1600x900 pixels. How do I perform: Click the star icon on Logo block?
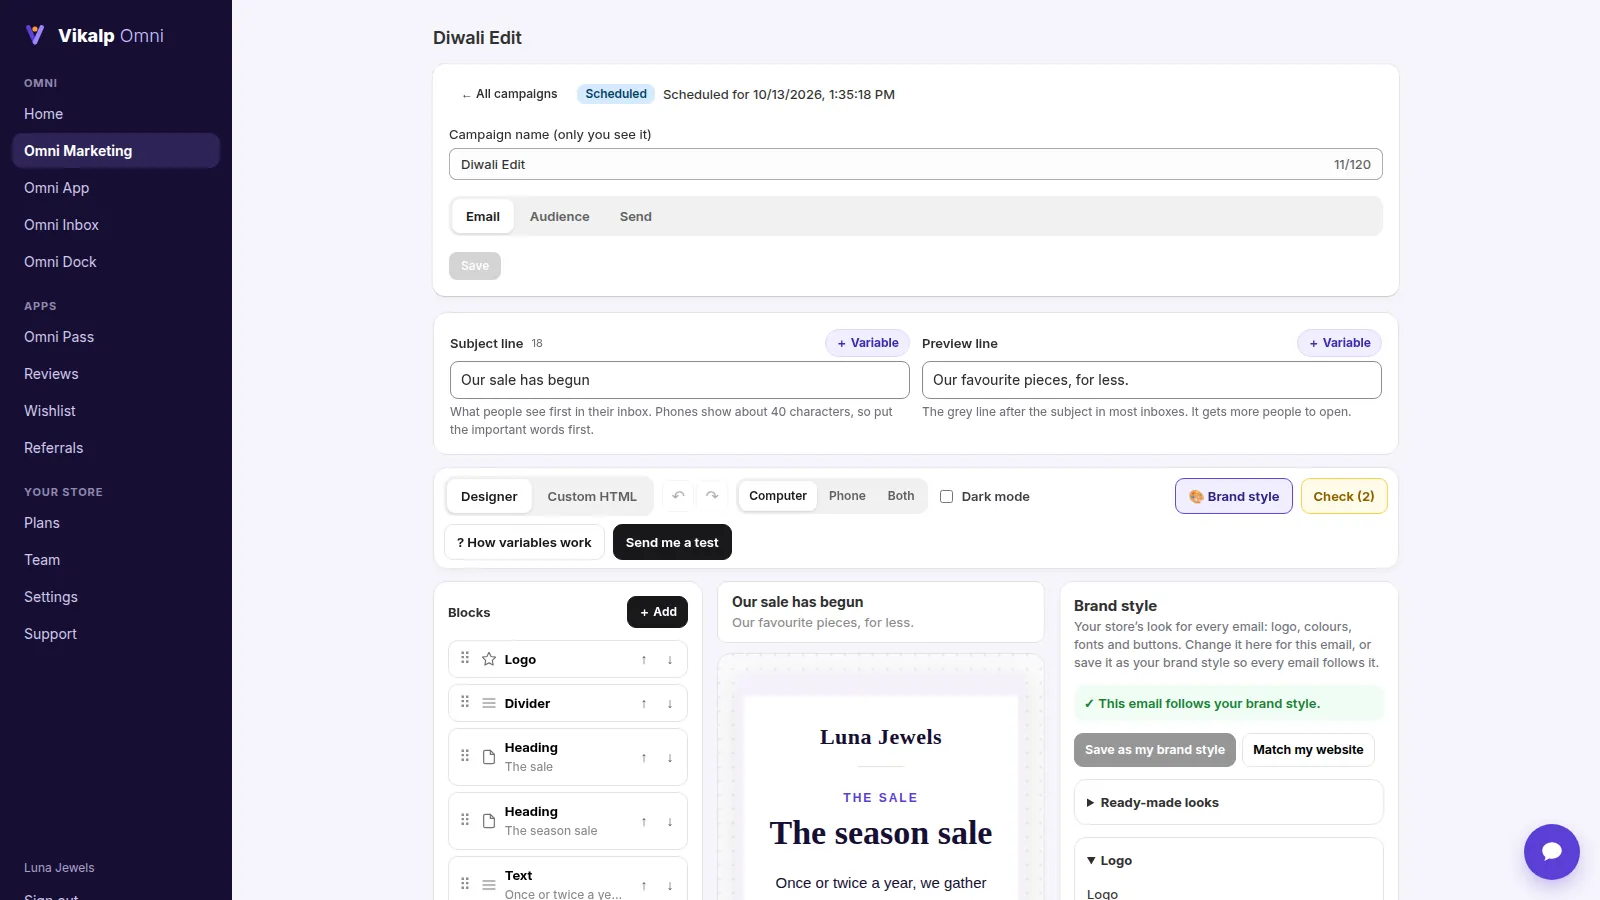[x=489, y=659]
